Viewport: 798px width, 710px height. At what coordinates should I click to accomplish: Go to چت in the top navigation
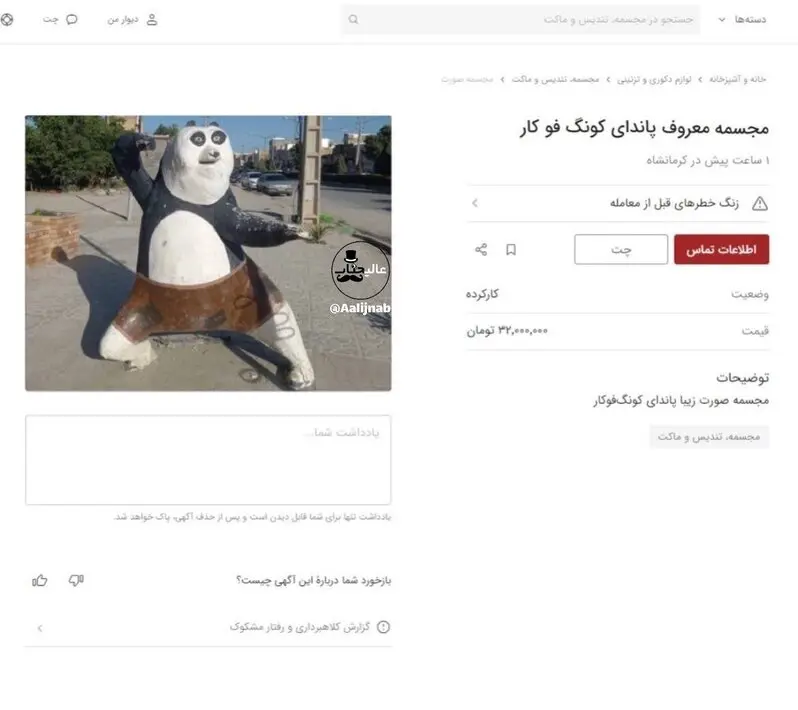click(x=50, y=19)
